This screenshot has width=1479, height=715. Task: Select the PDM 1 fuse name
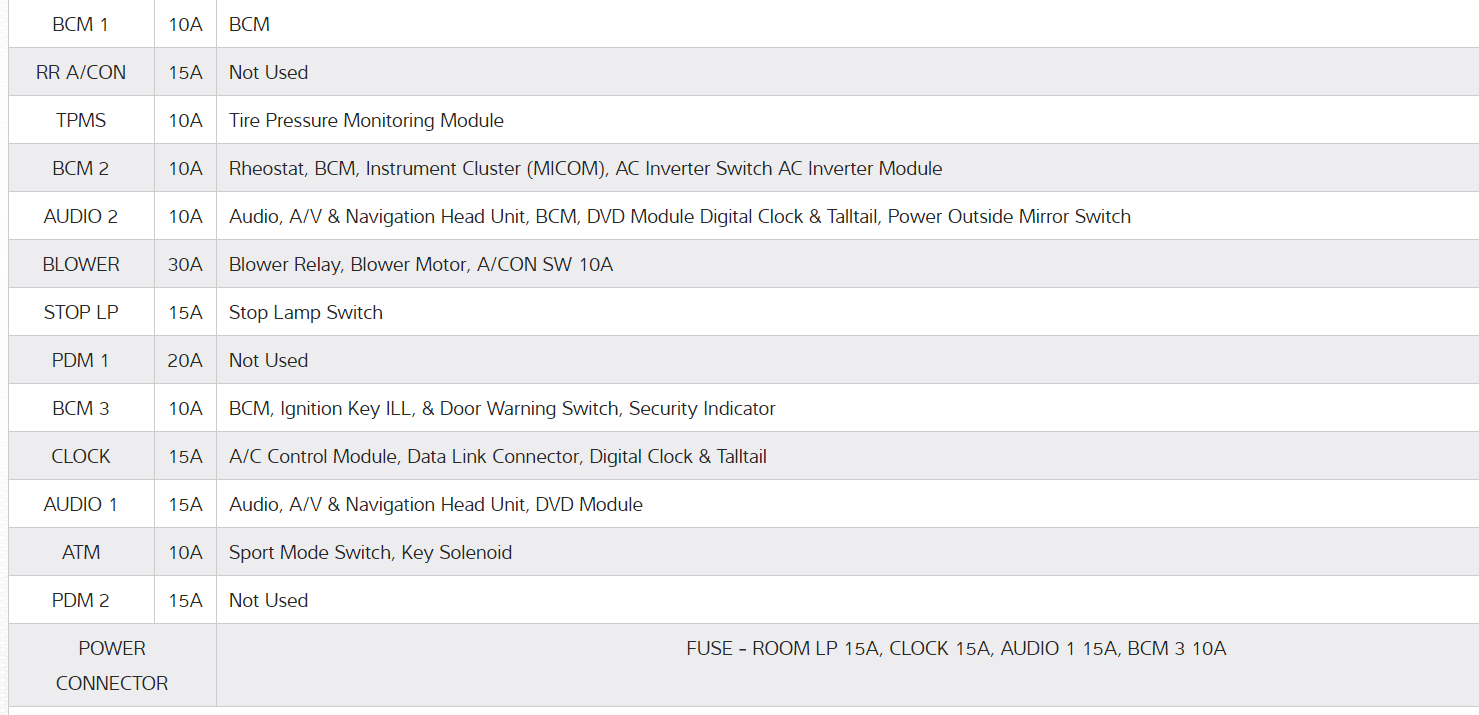pyautogui.click(x=81, y=360)
